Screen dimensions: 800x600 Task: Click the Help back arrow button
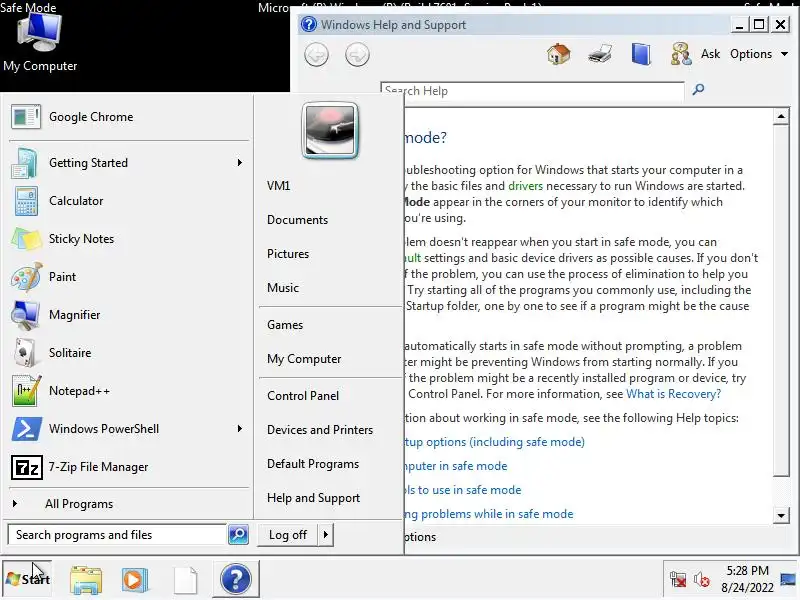point(316,55)
